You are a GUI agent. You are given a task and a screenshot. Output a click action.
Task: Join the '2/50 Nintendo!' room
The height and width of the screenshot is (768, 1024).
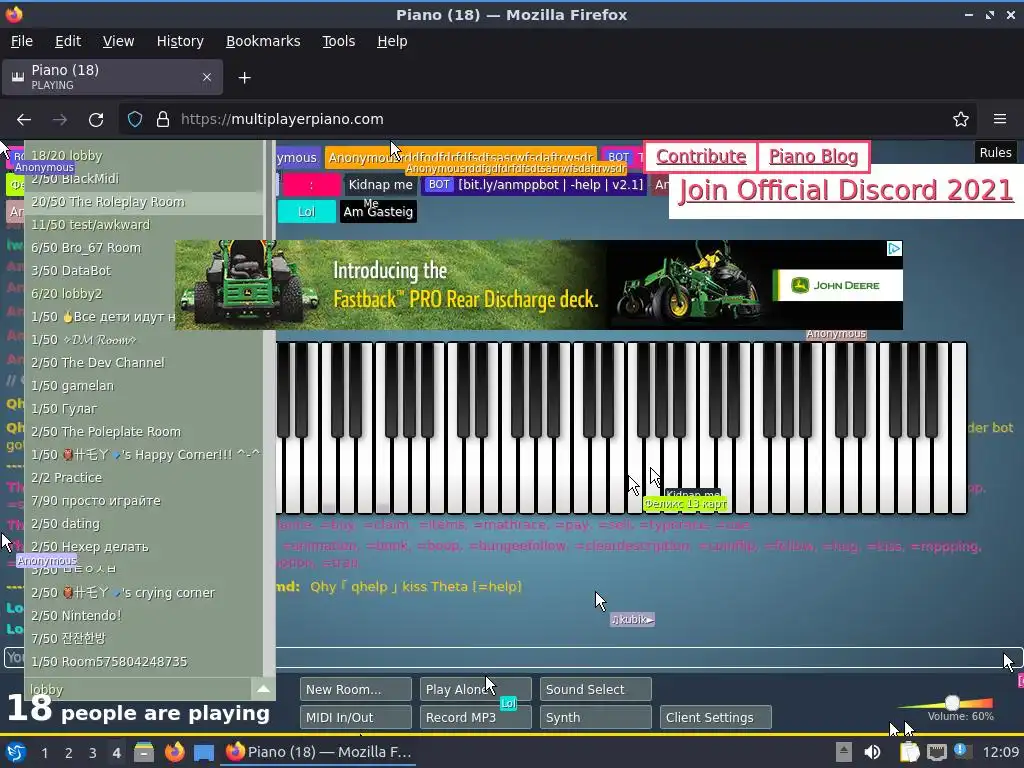pyautogui.click(x=144, y=615)
